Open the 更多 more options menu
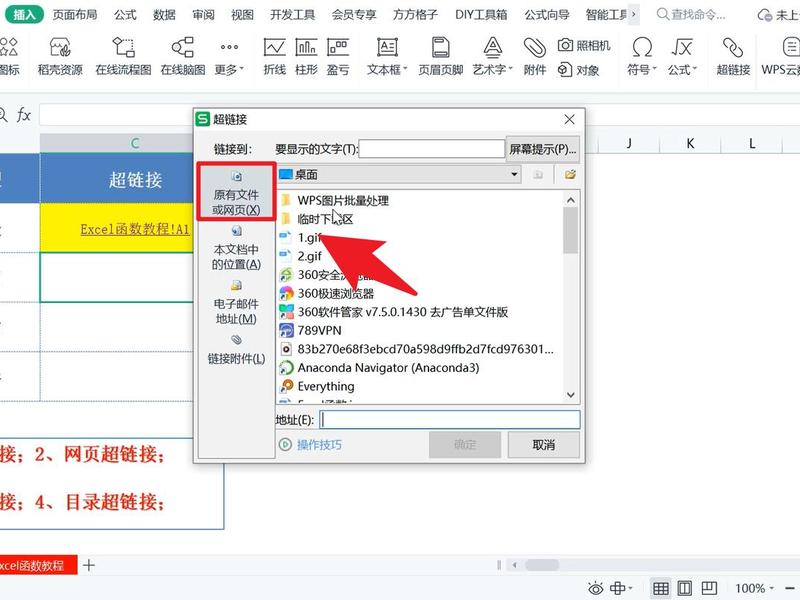Image resolution: width=800 pixels, height=600 pixels. coord(229,56)
